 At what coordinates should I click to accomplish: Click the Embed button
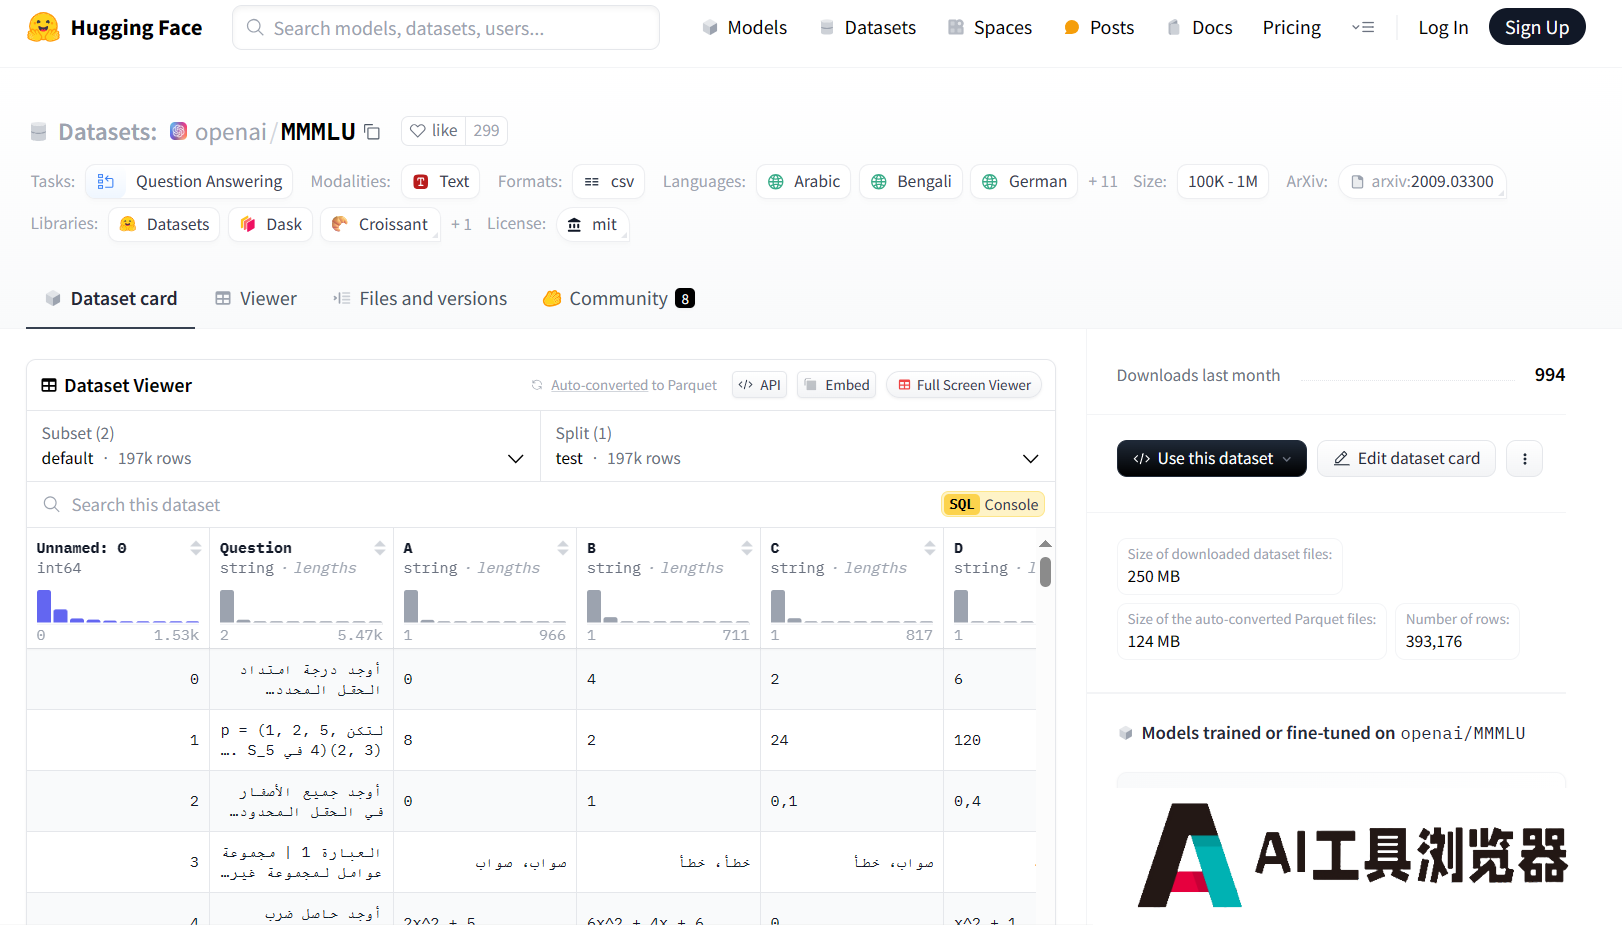tap(837, 385)
